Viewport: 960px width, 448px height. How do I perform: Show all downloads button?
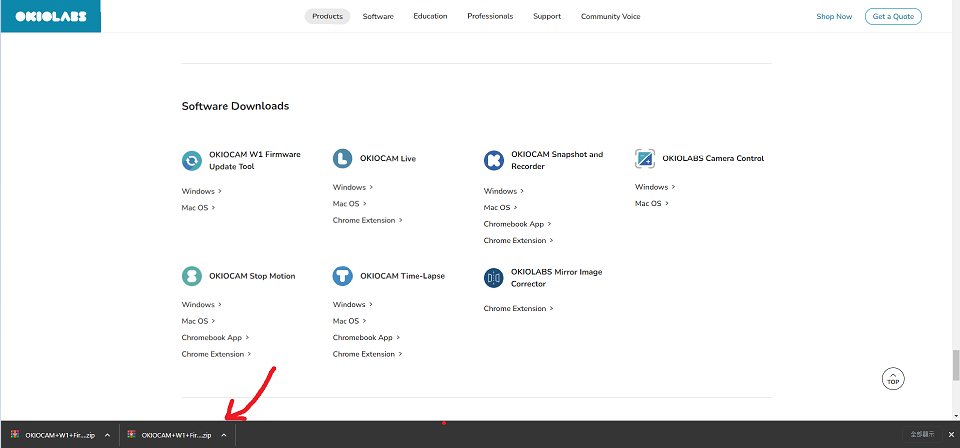click(922, 435)
